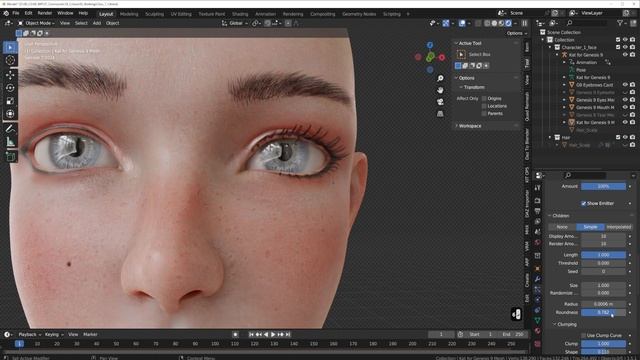Image resolution: width=640 pixels, height=360 pixels.
Task: Select the Measure tool
Action: [10, 142]
